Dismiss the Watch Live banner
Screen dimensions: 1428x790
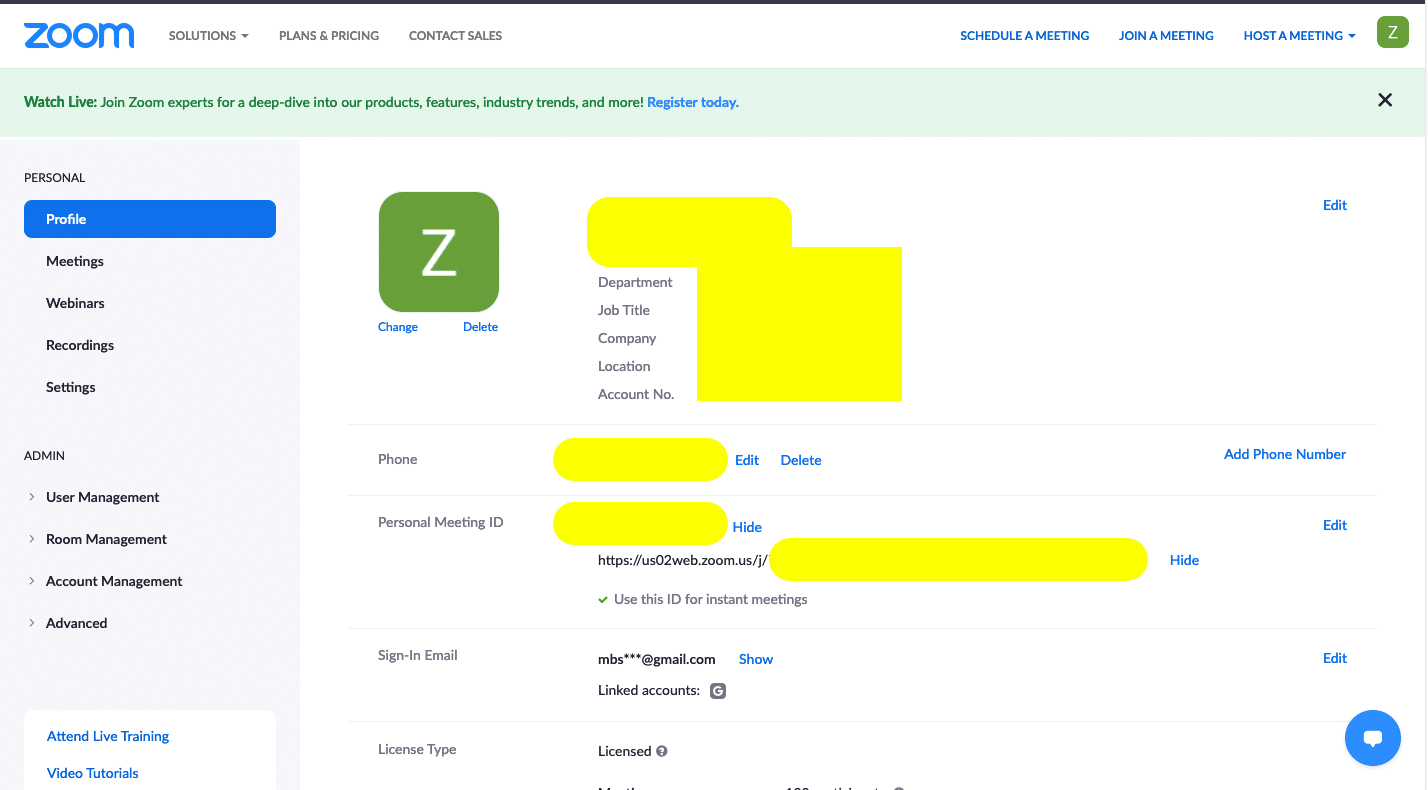pos(1385,100)
